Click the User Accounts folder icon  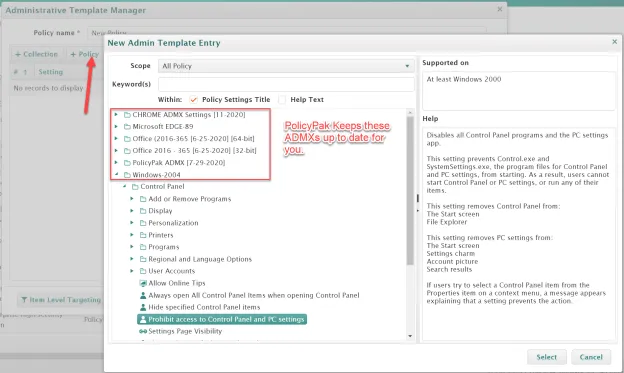[143, 271]
